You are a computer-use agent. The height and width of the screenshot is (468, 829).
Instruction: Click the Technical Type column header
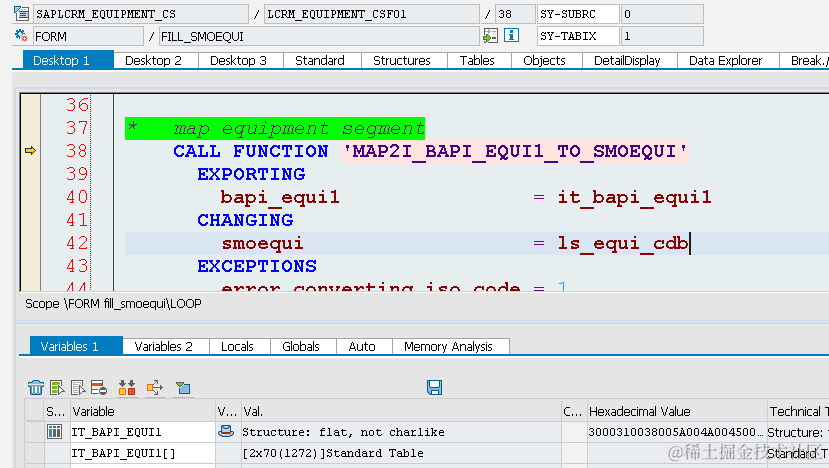(798, 411)
